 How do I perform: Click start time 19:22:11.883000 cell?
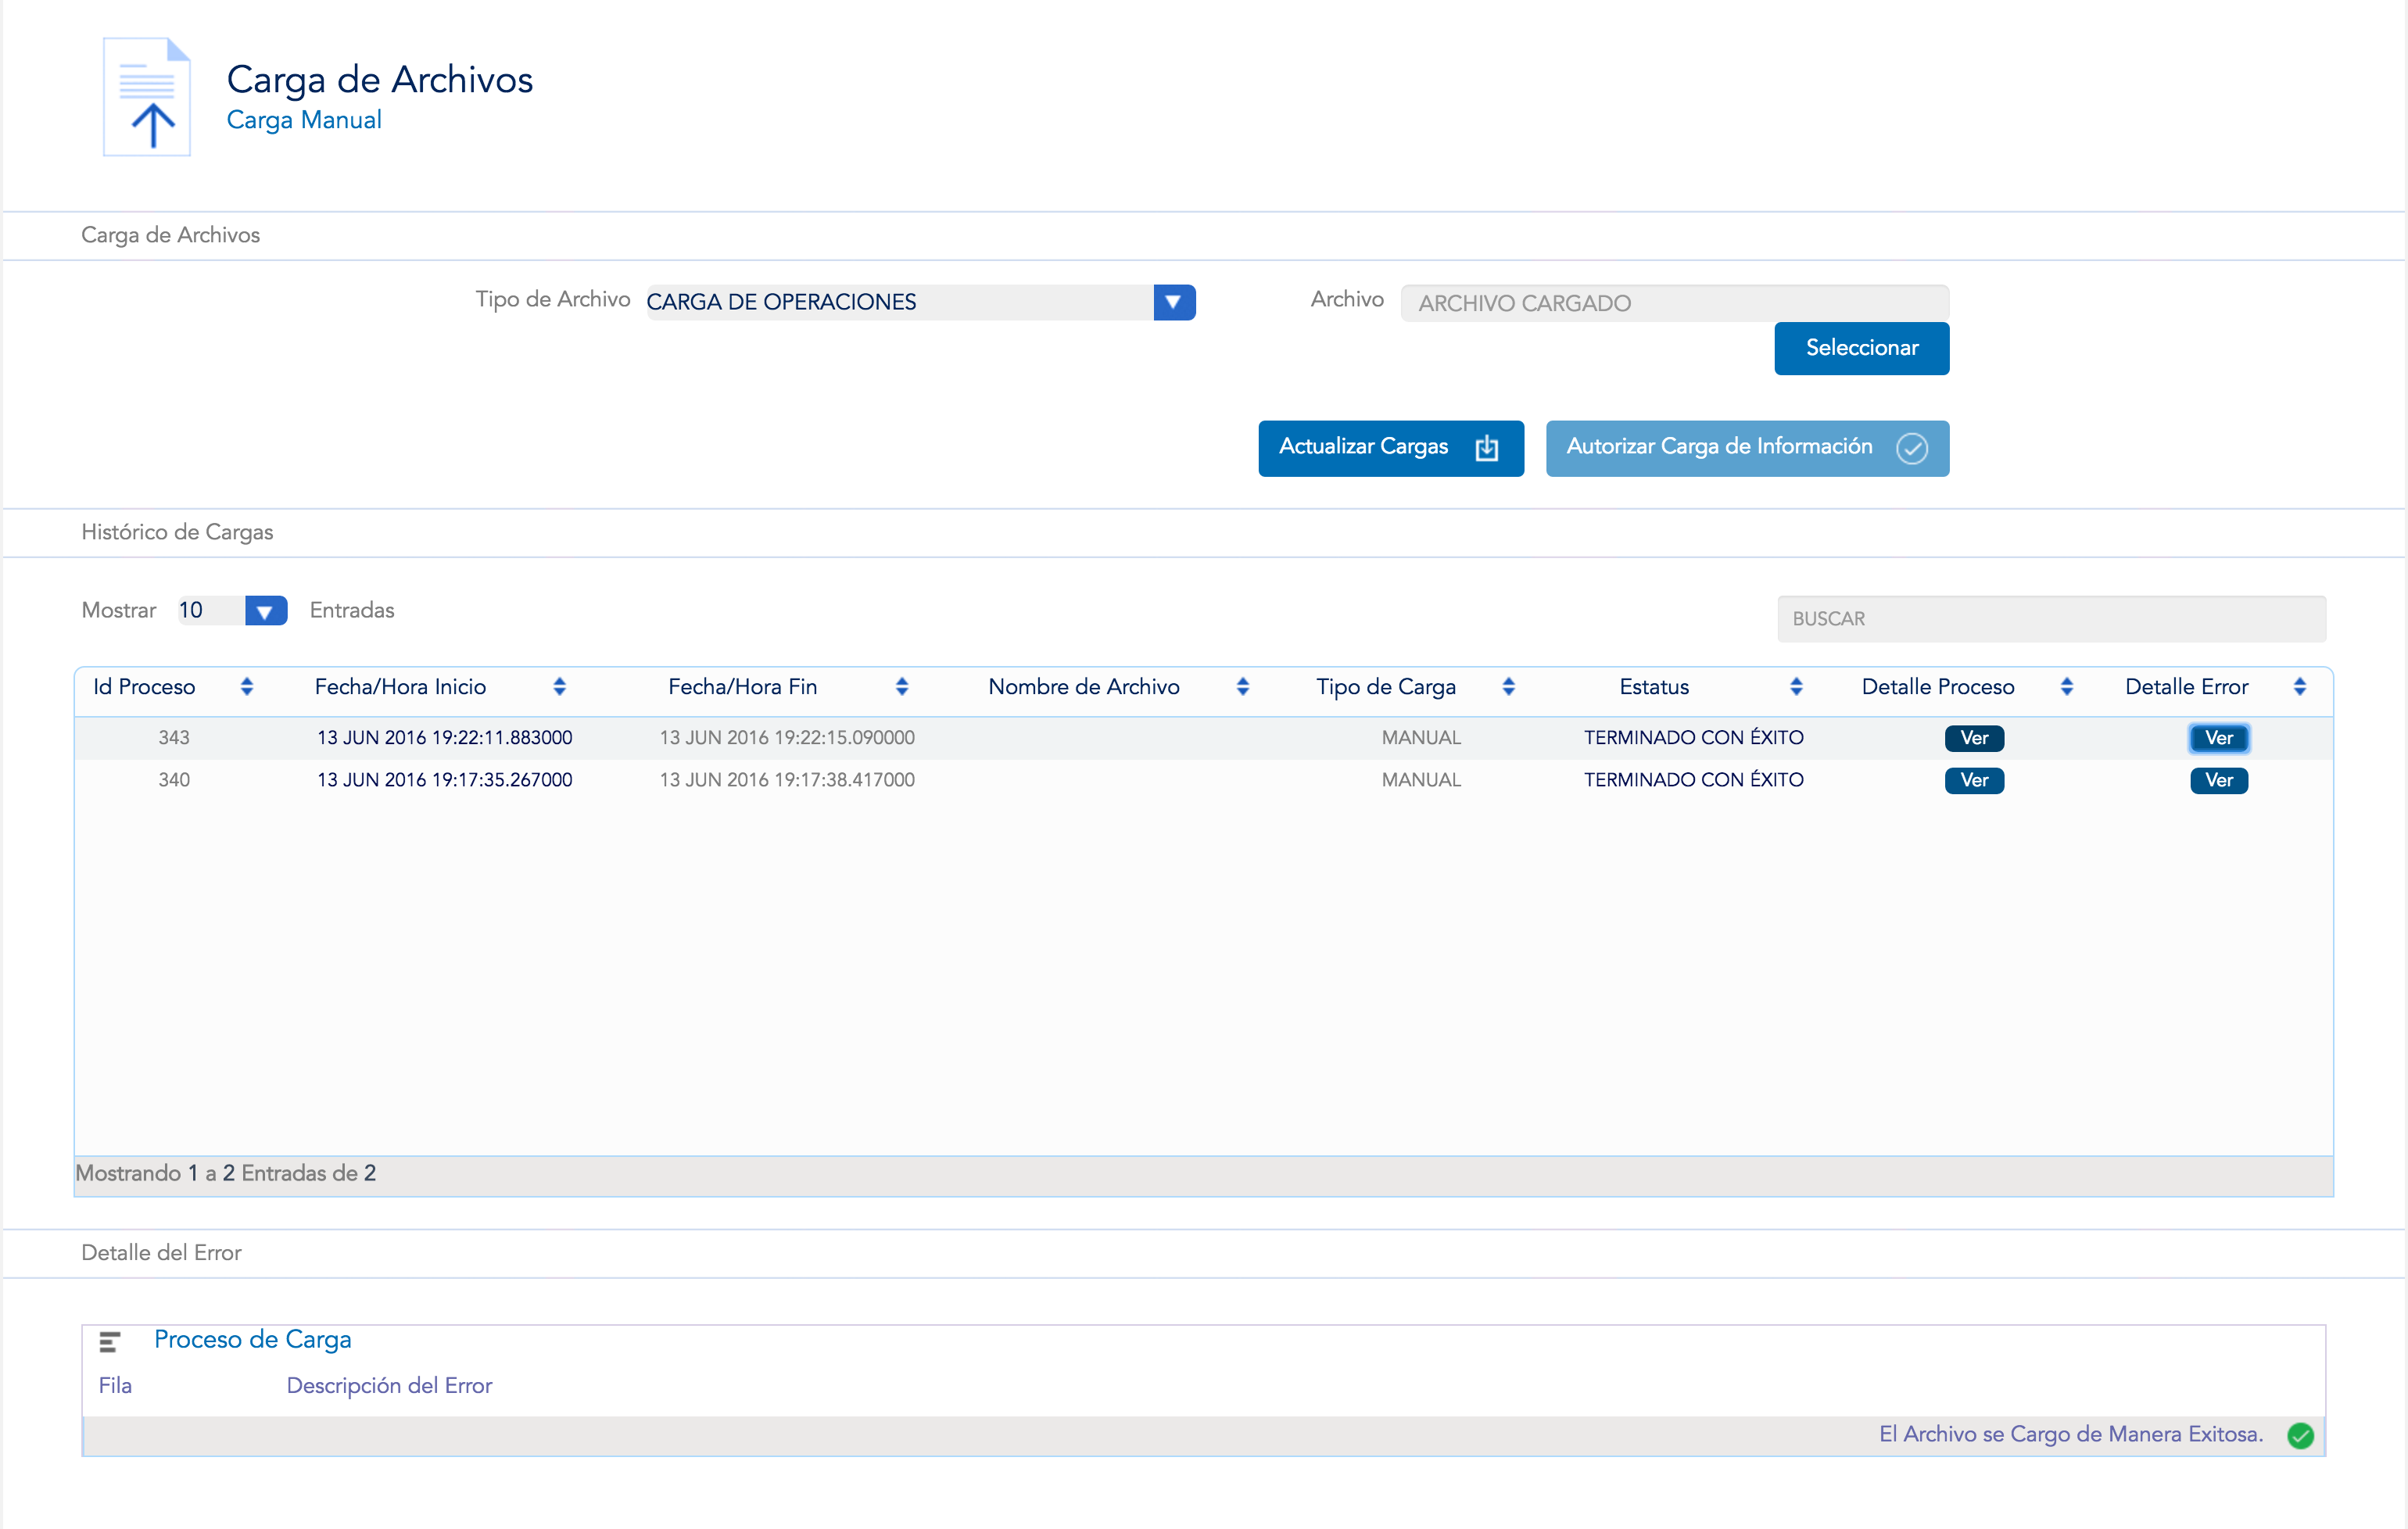point(445,738)
